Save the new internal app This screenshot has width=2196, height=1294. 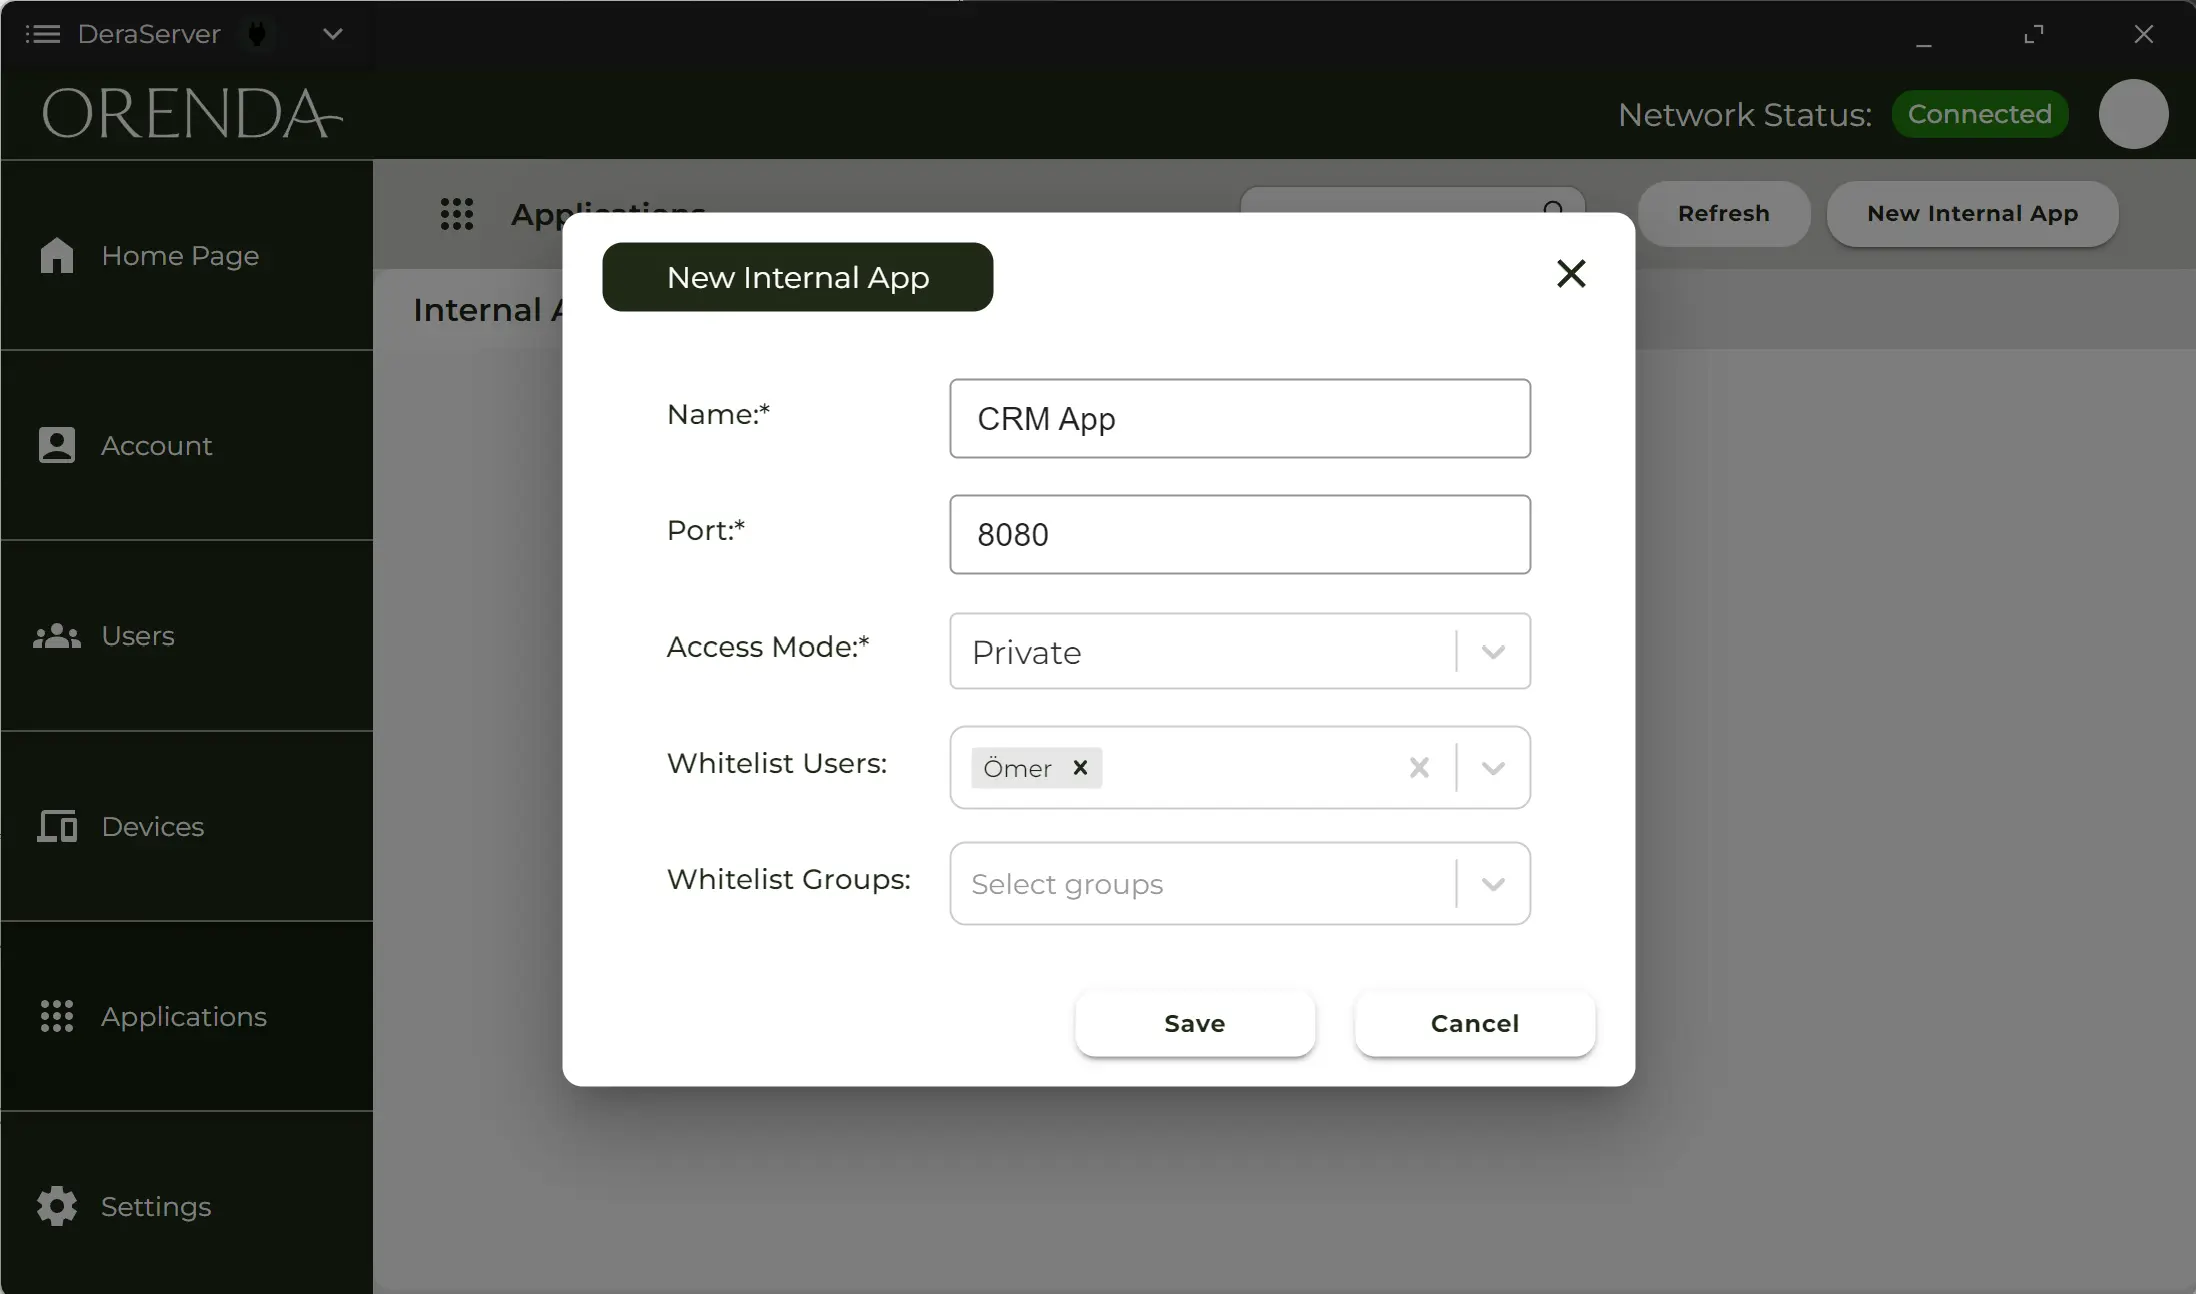1194,1023
